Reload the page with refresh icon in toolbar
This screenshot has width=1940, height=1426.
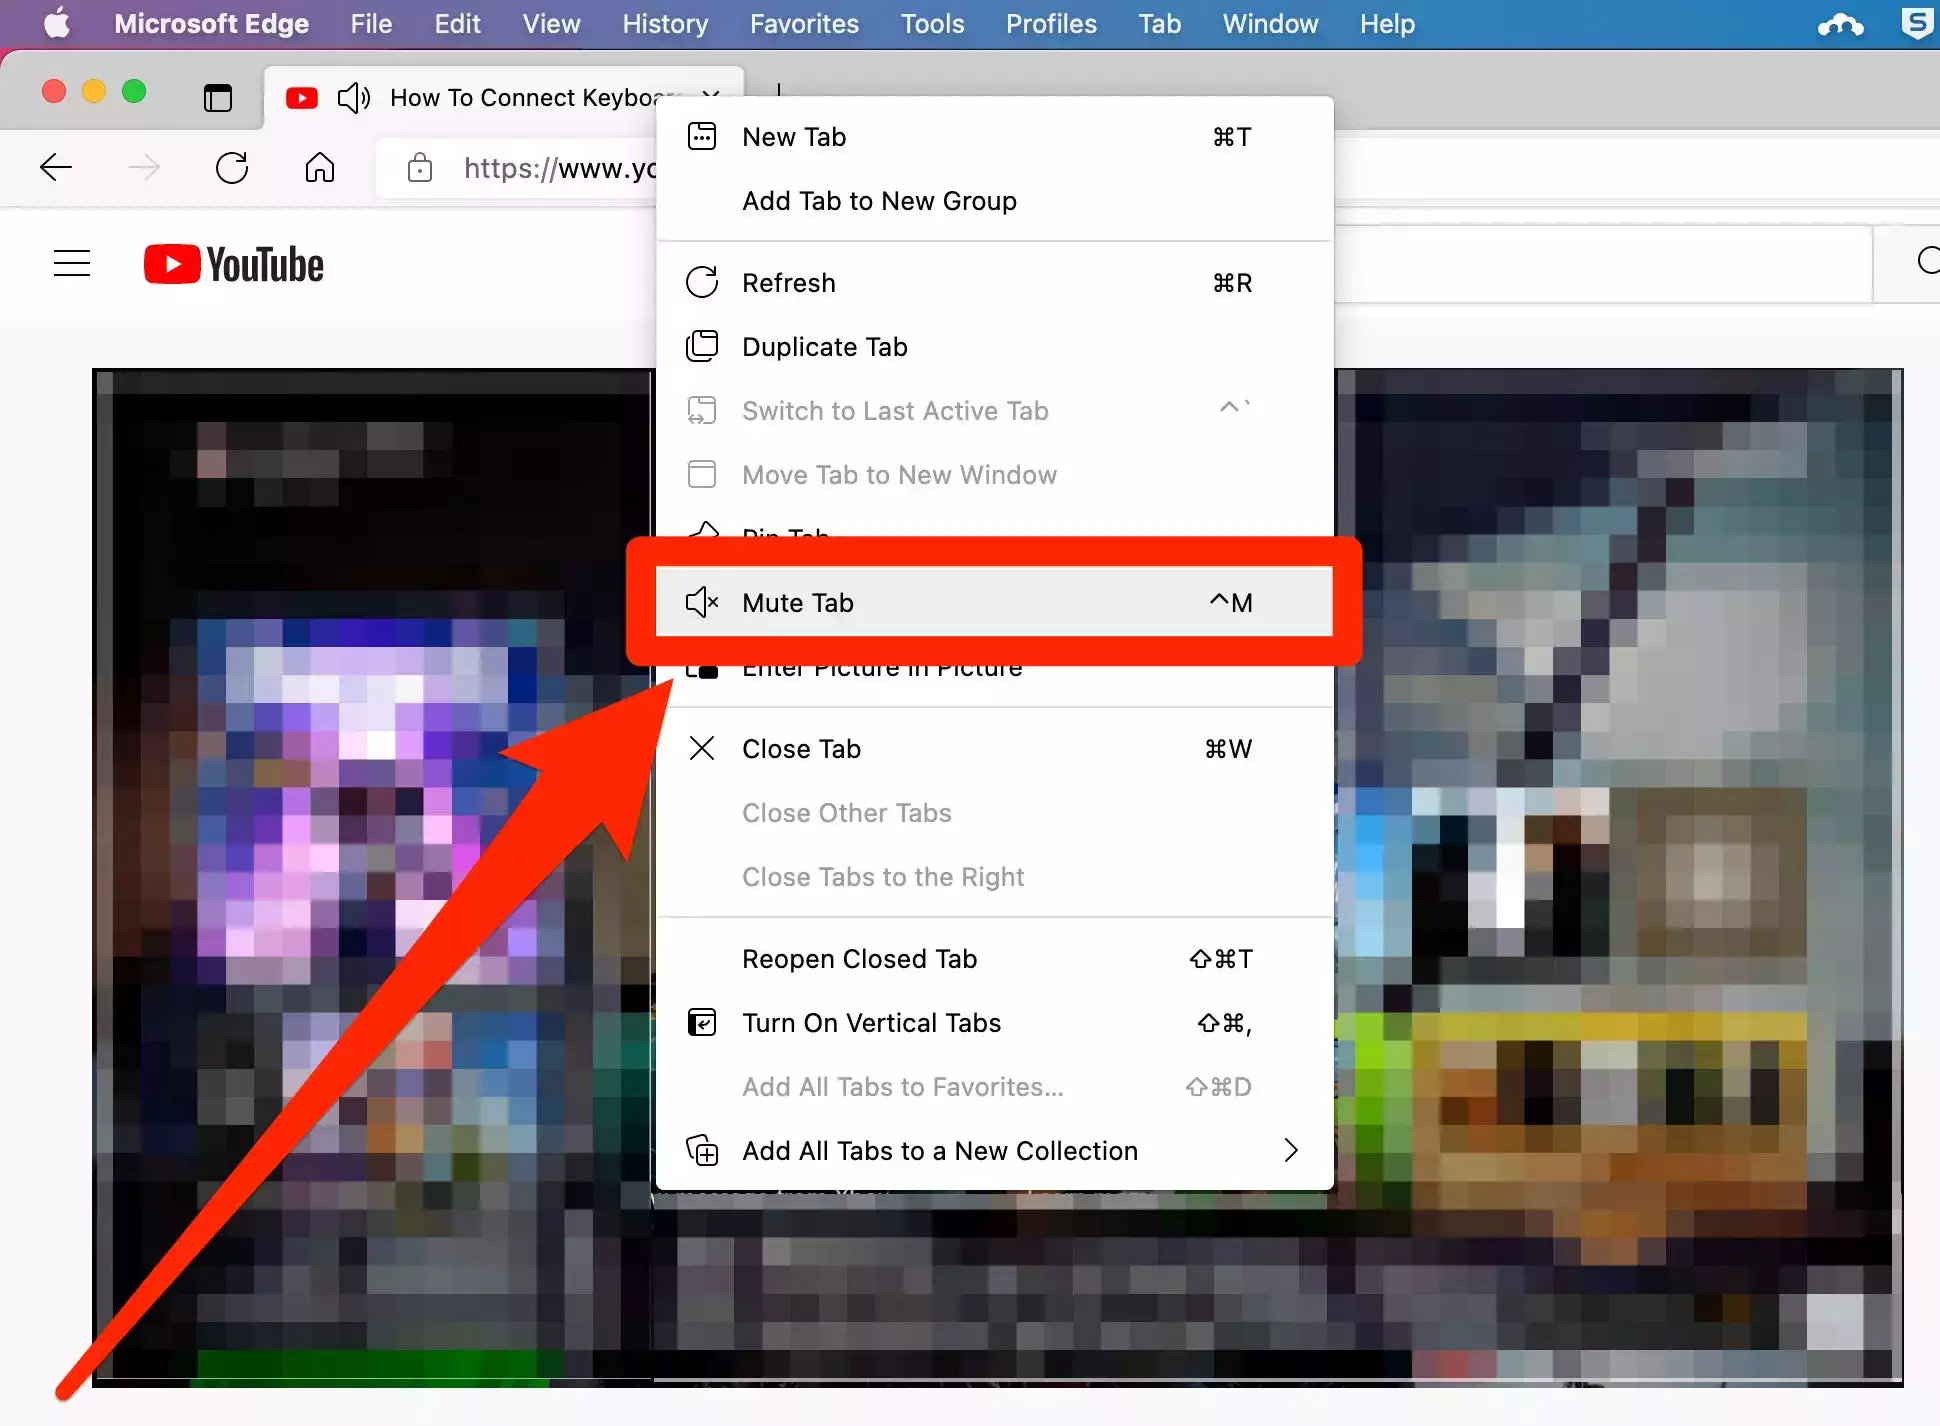[232, 167]
